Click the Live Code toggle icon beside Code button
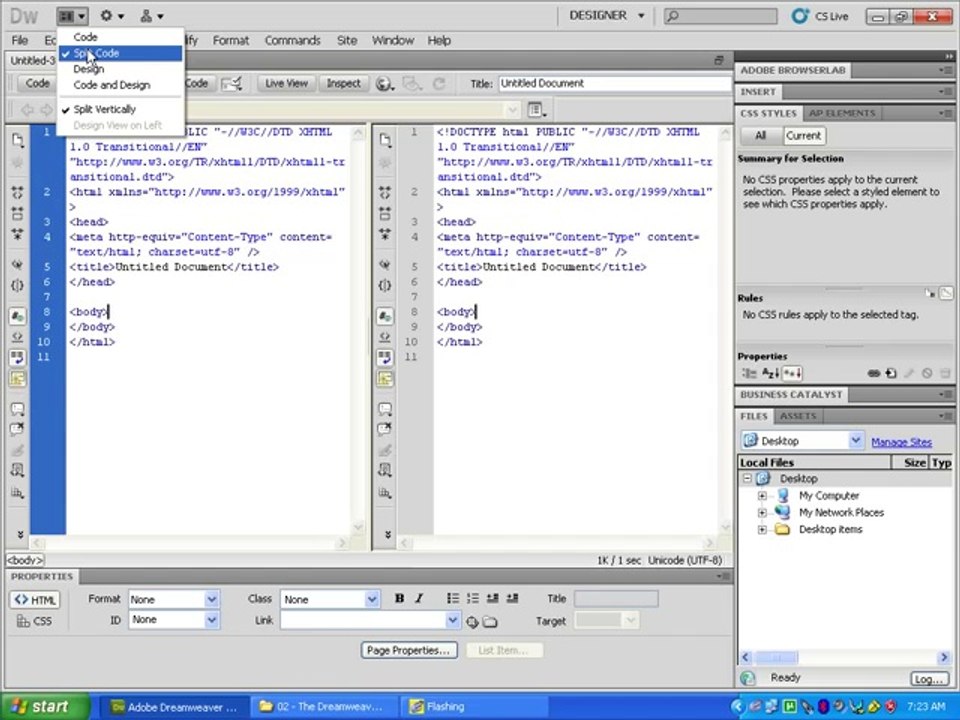 [x=231, y=84]
